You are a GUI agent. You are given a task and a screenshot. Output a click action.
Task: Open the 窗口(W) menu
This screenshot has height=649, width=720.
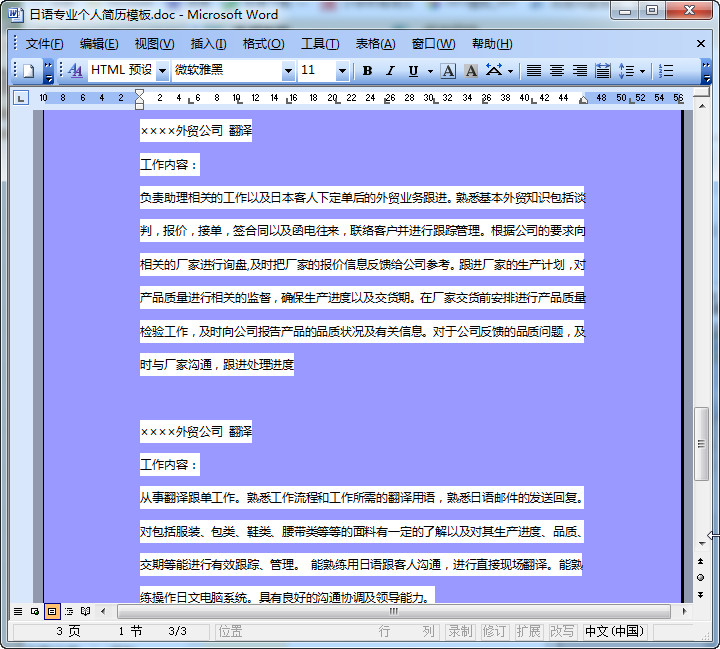pos(433,44)
